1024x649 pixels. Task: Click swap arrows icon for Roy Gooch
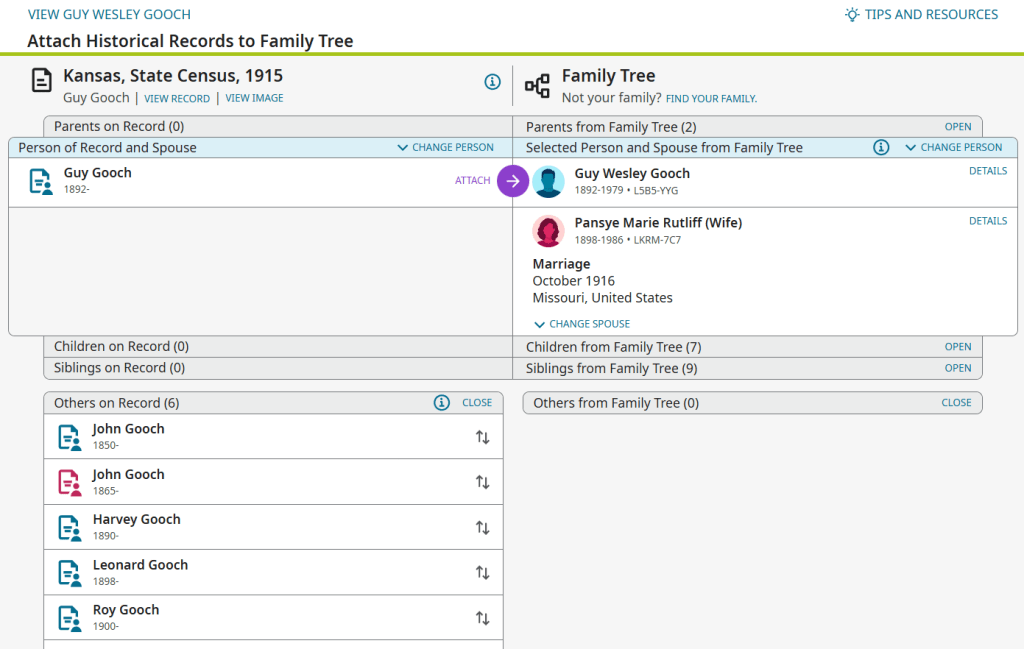[482, 618]
